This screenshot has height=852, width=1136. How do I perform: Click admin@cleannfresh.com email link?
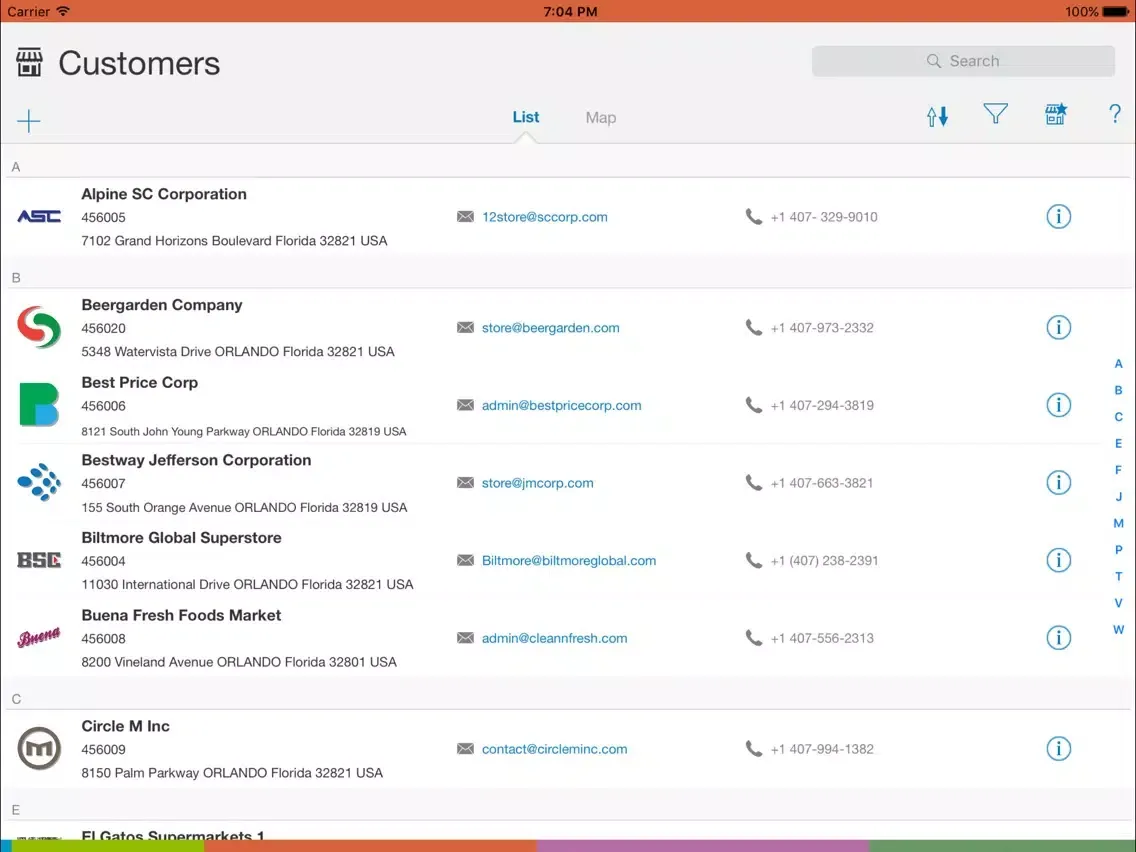(x=554, y=638)
